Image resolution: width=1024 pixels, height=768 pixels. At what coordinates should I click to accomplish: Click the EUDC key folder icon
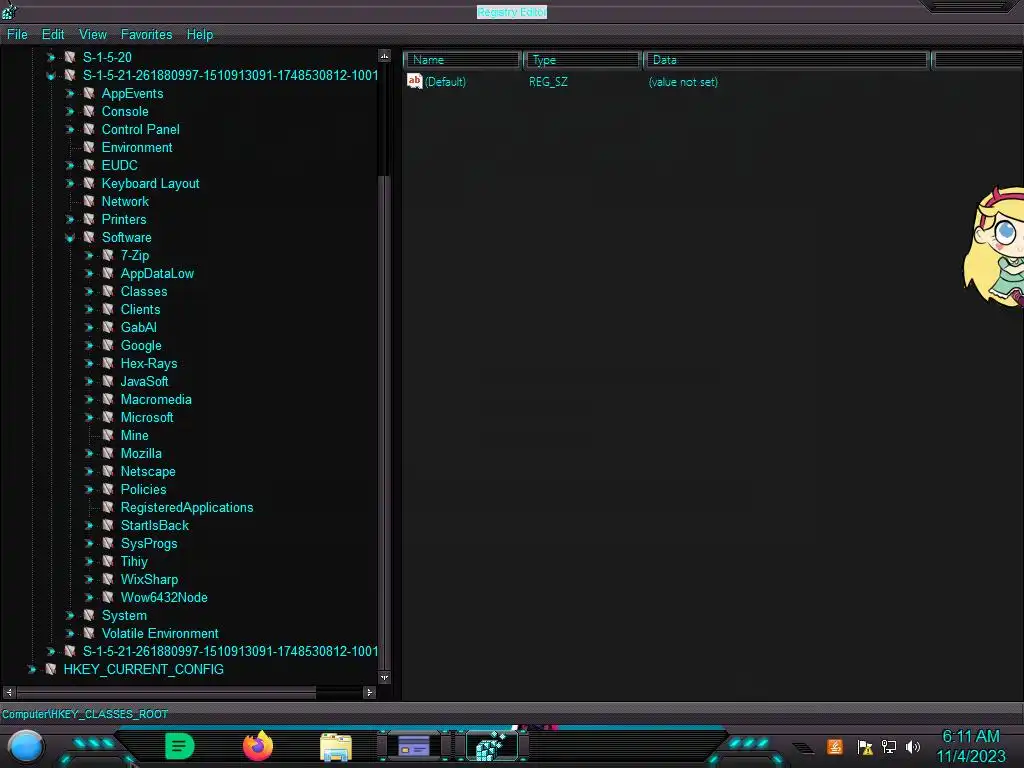(89, 165)
